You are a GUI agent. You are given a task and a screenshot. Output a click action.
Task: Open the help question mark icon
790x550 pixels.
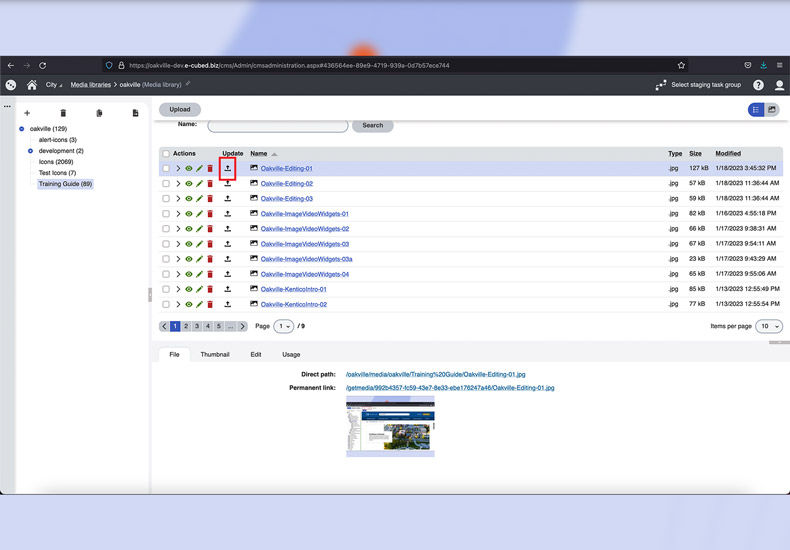tap(758, 86)
